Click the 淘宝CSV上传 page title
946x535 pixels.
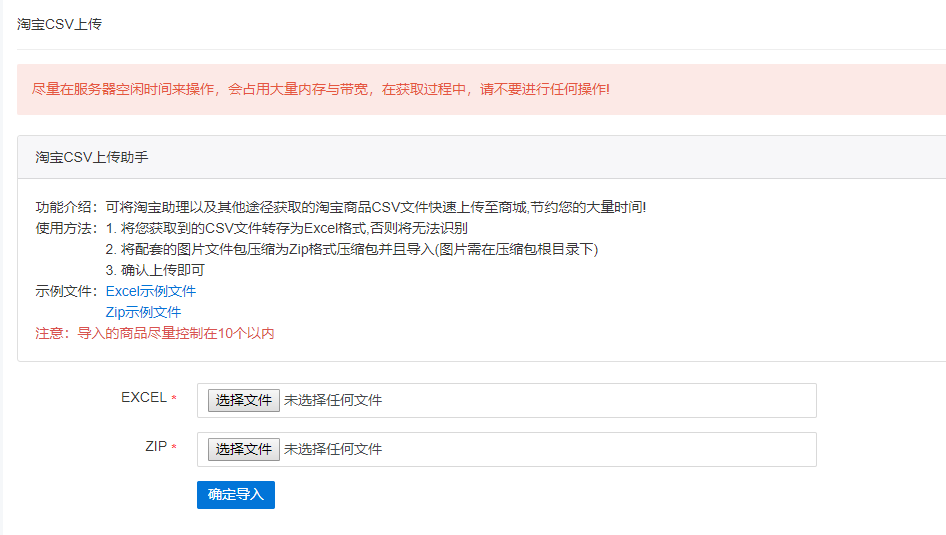59,24
